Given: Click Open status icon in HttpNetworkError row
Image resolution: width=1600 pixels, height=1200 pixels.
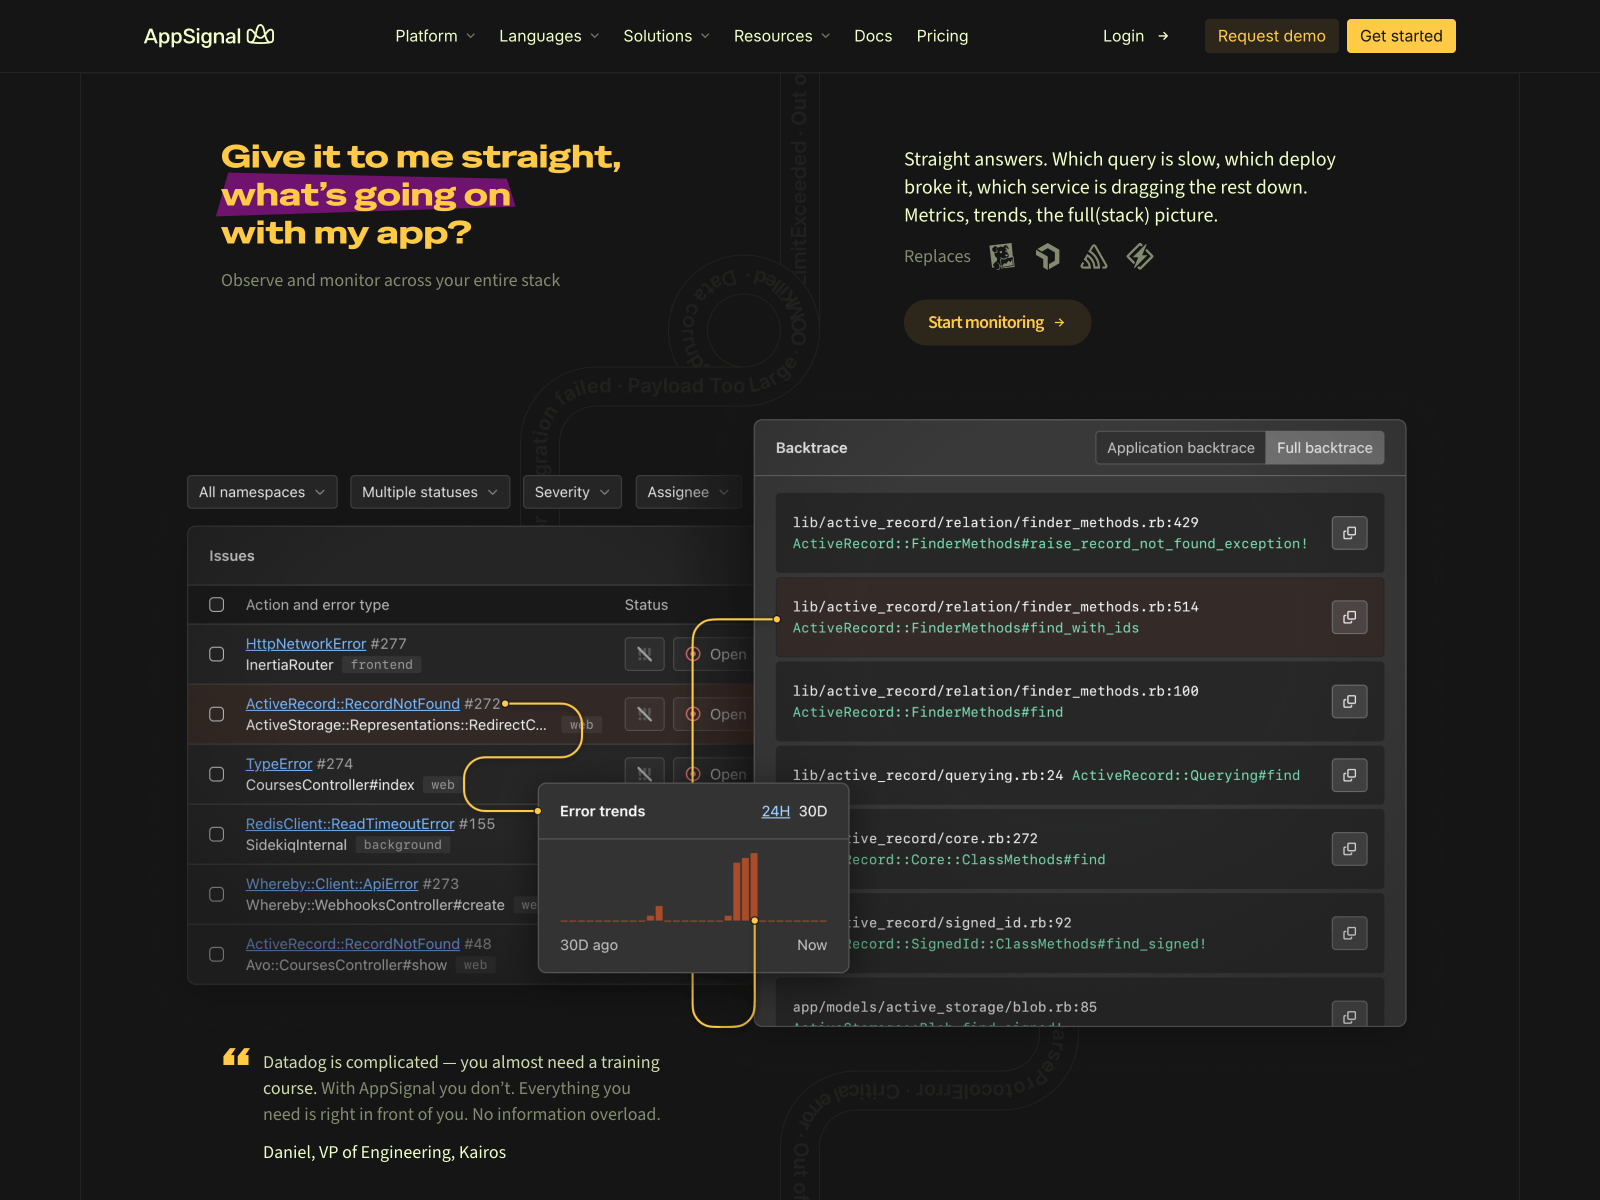Looking at the screenshot, I should pyautogui.click(x=693, y=654).
